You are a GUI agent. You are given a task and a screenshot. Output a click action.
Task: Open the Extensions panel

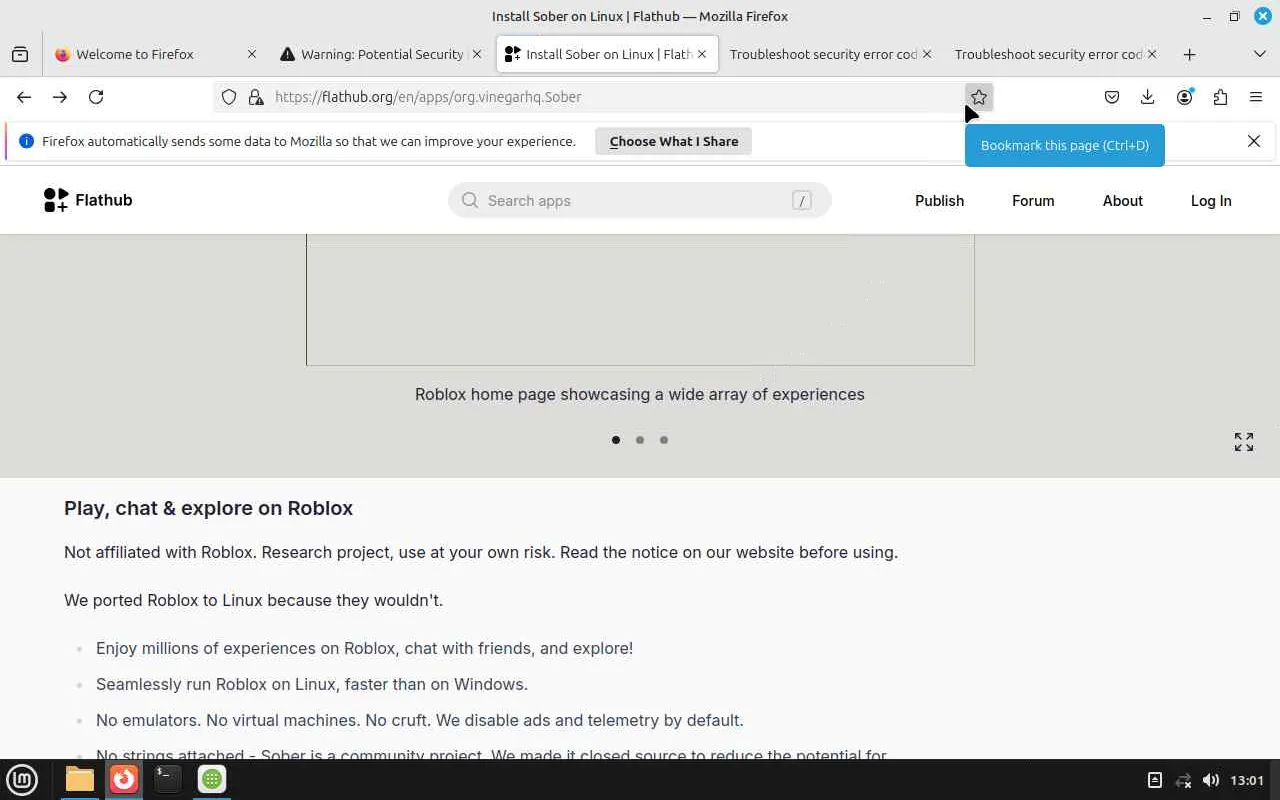tap(1220, 97)
